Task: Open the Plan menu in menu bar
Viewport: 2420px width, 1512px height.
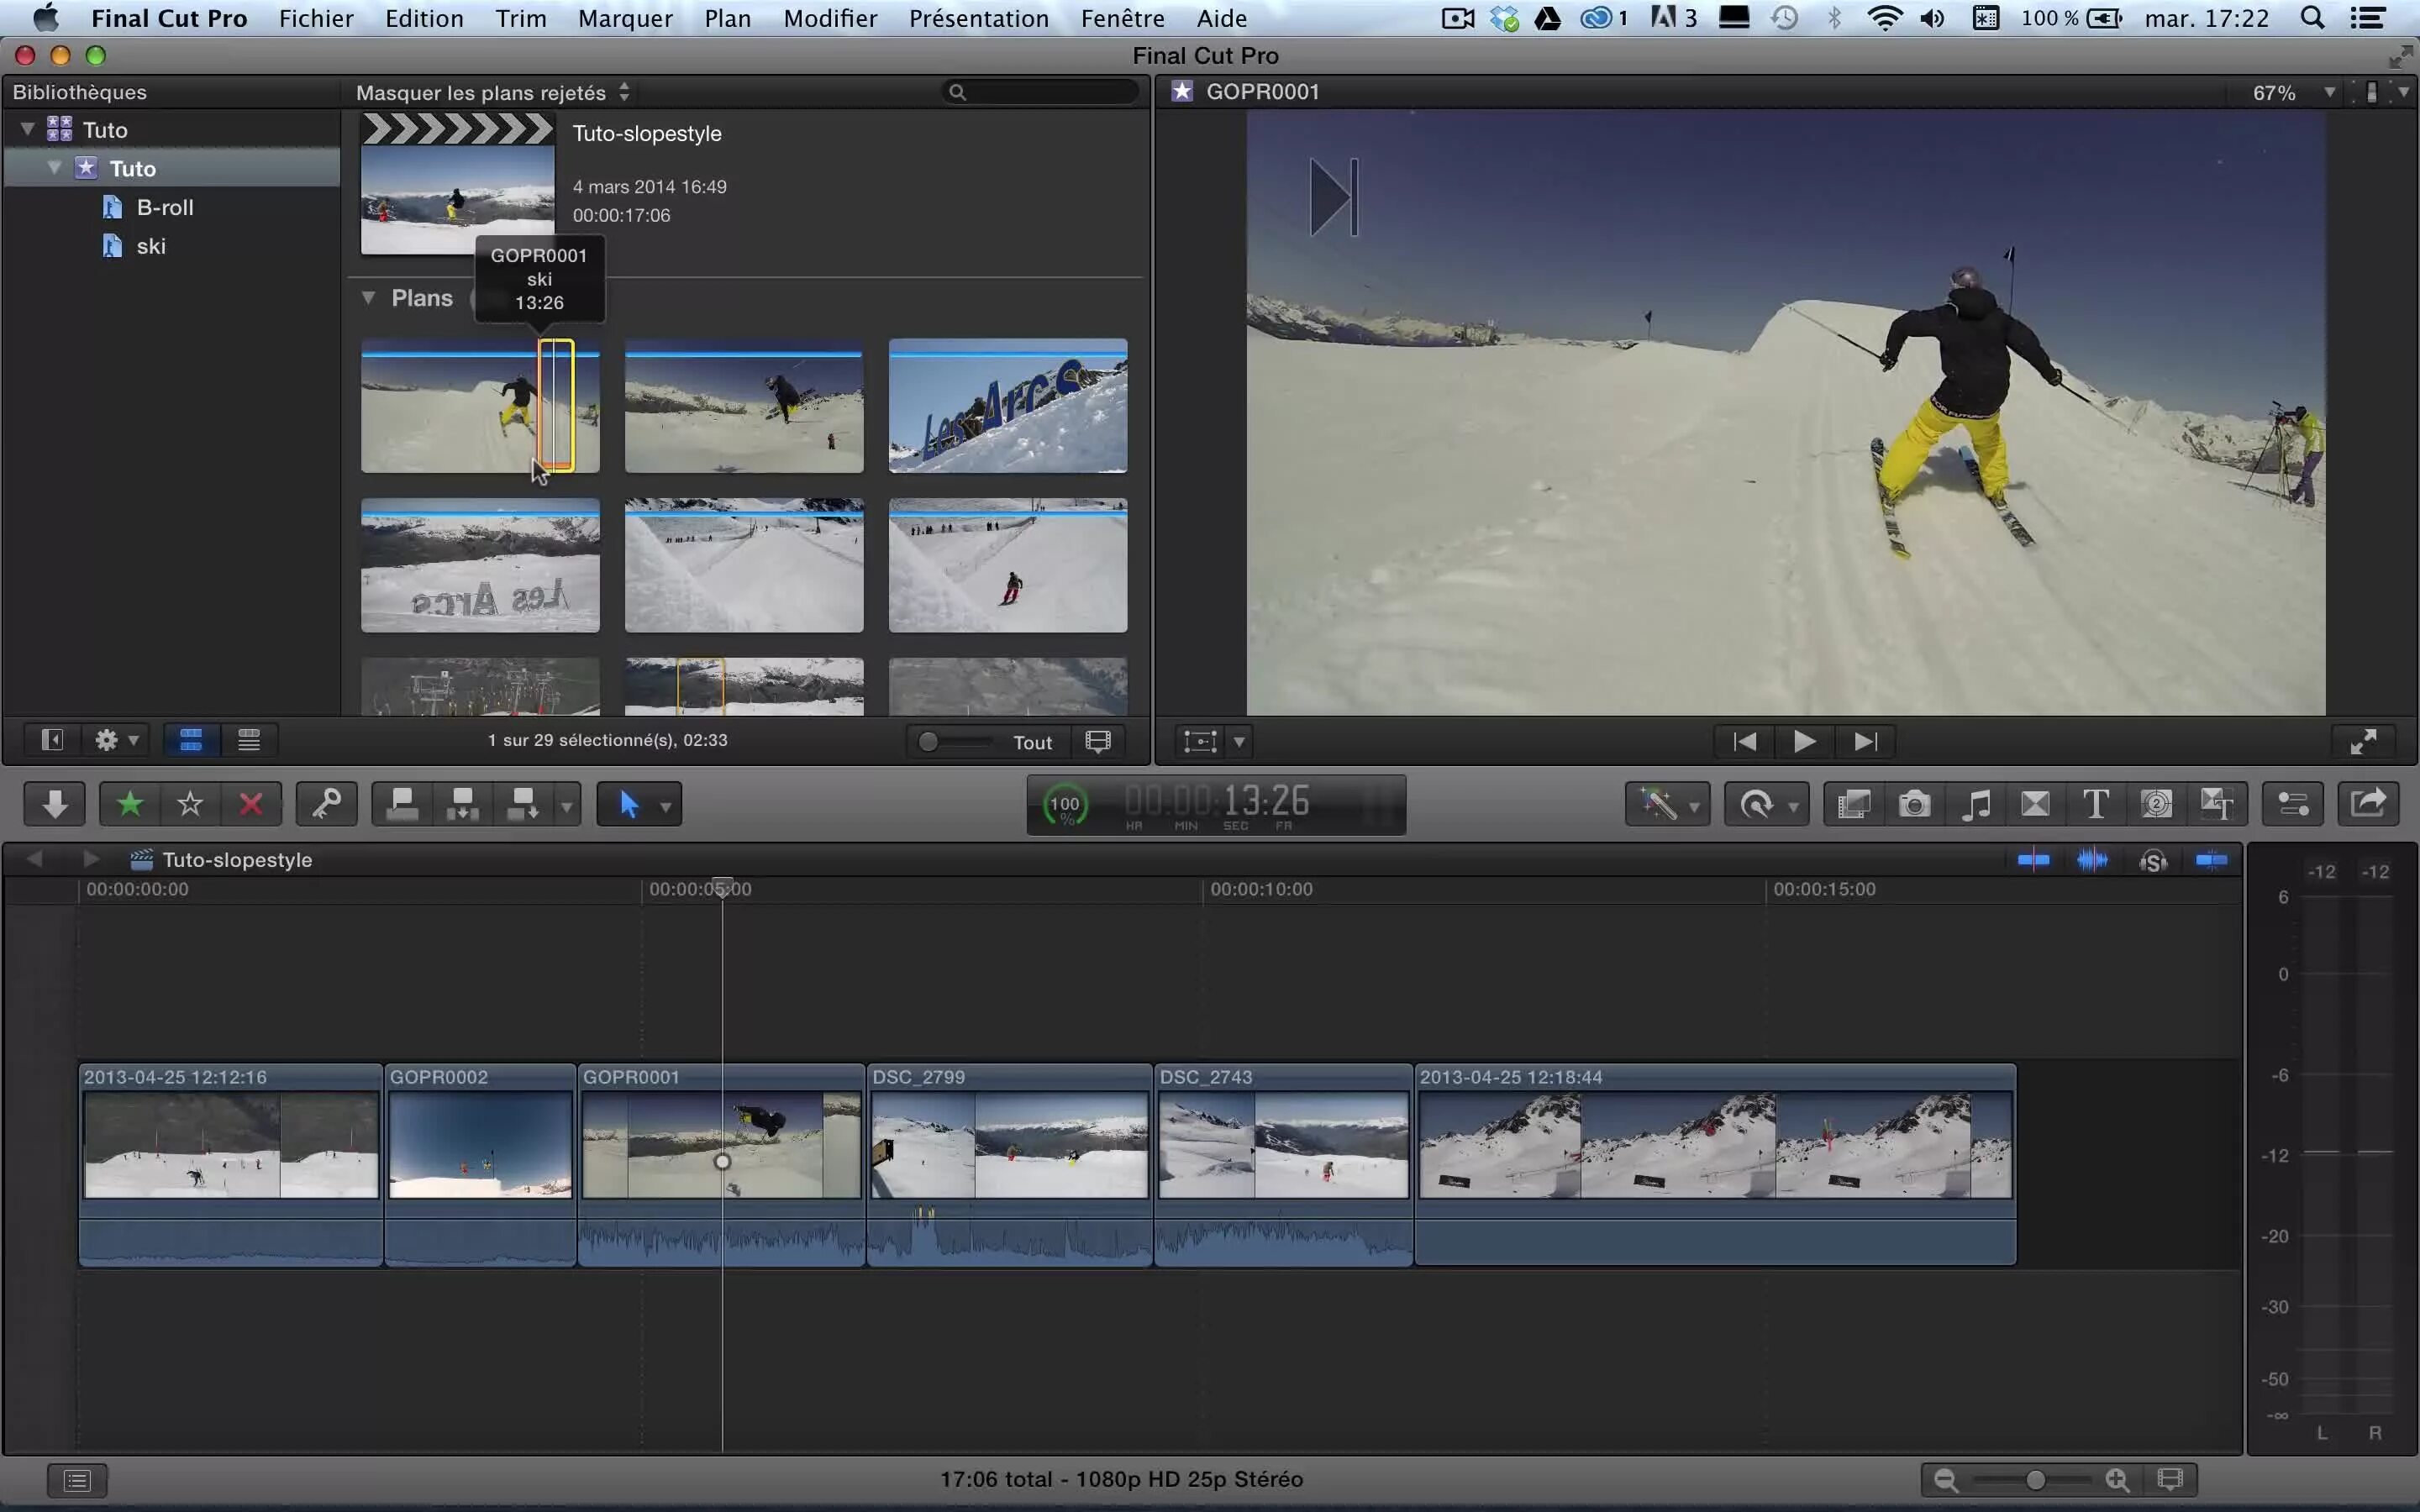Action: coord(727,18)
